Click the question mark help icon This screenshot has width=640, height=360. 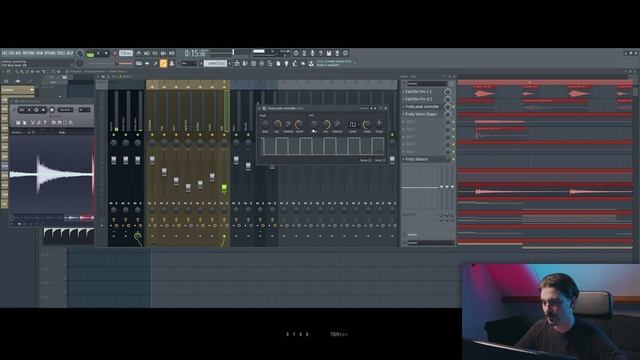[320, 53]
